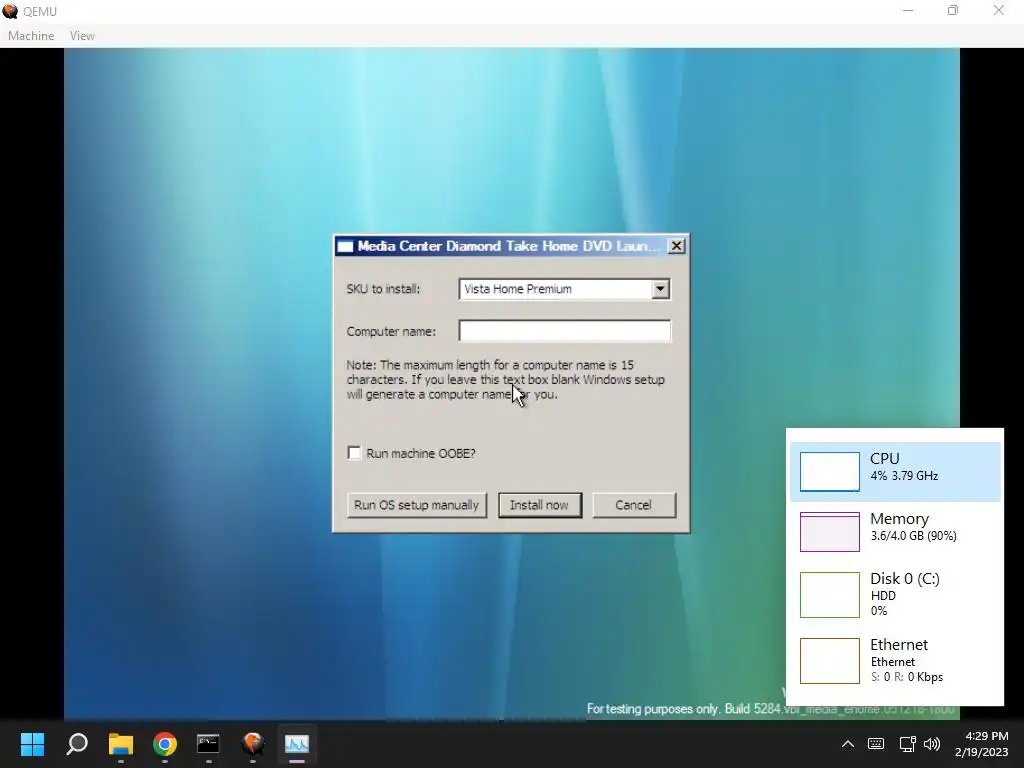Click the Install now button
The width and height of the screenshot is (1024, 768).
pos(539,505)
